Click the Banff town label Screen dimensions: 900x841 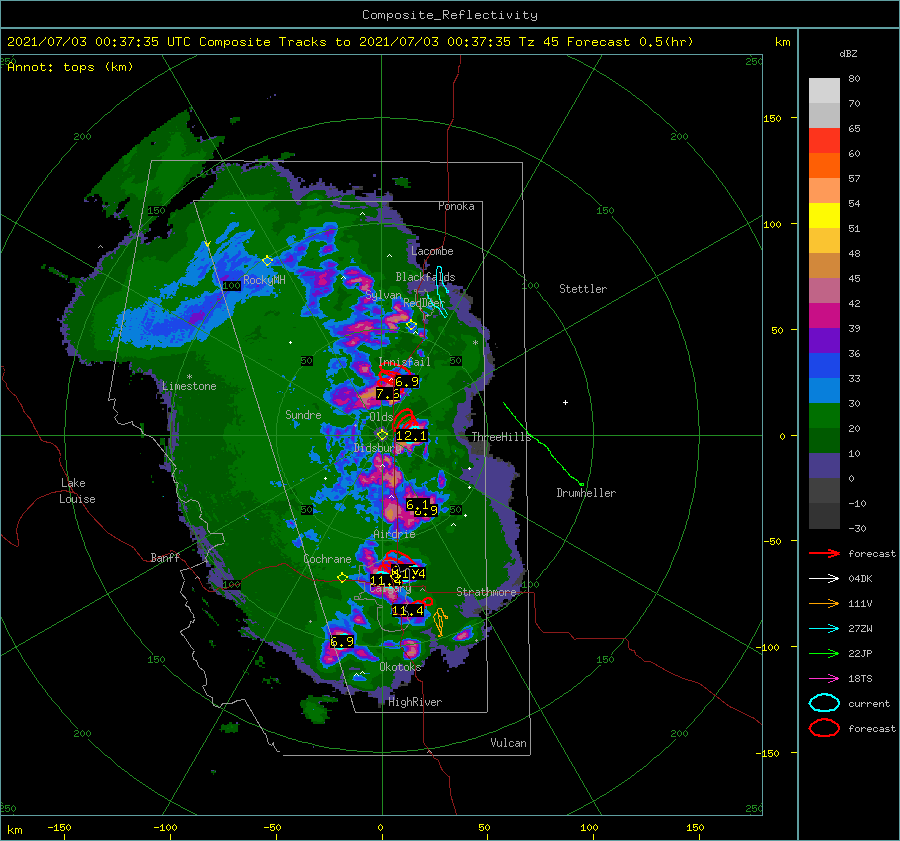click(165, 558)
